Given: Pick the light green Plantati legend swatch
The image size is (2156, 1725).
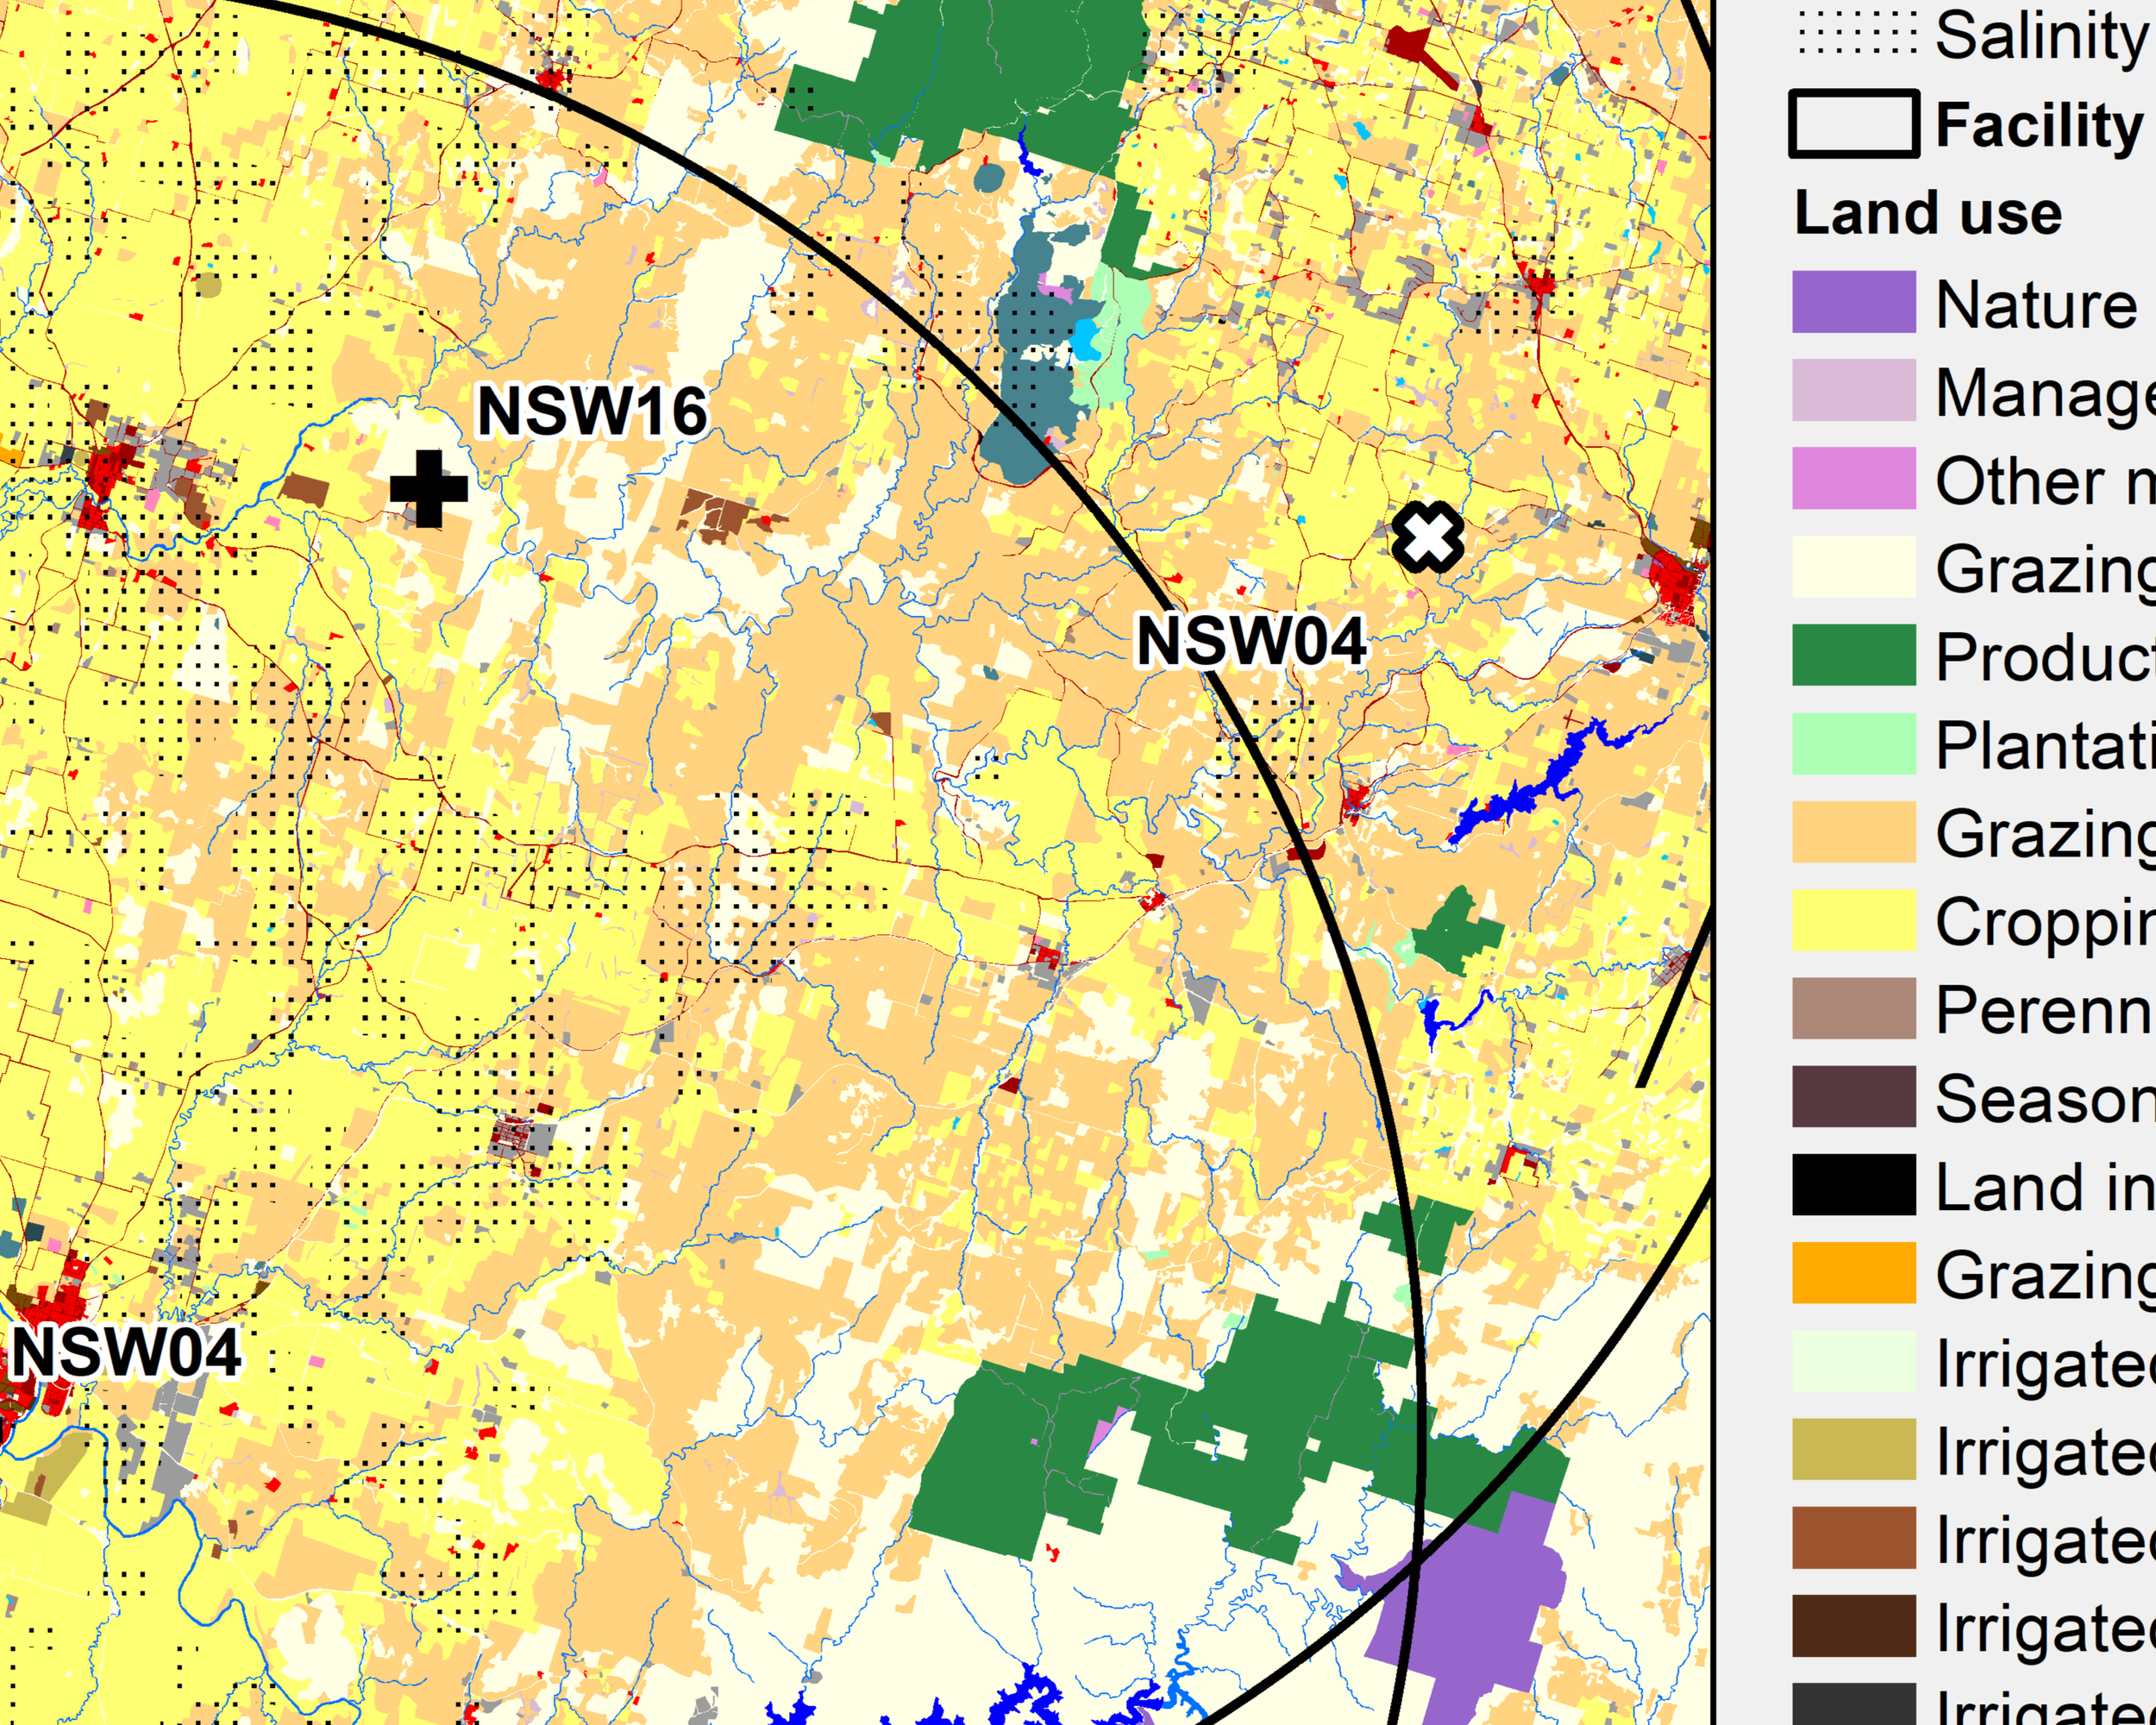Looking at the screenshot, I should 1853,743.
